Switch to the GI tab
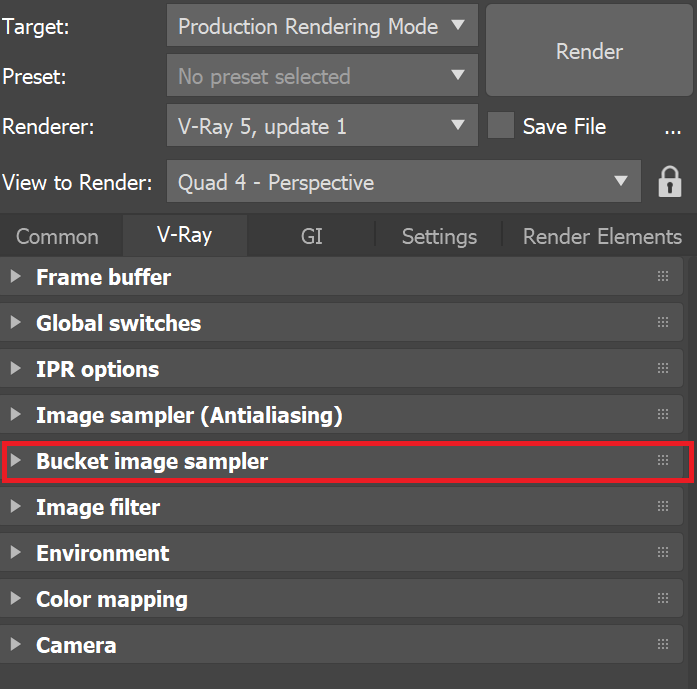697x689 pixels. 311,237
